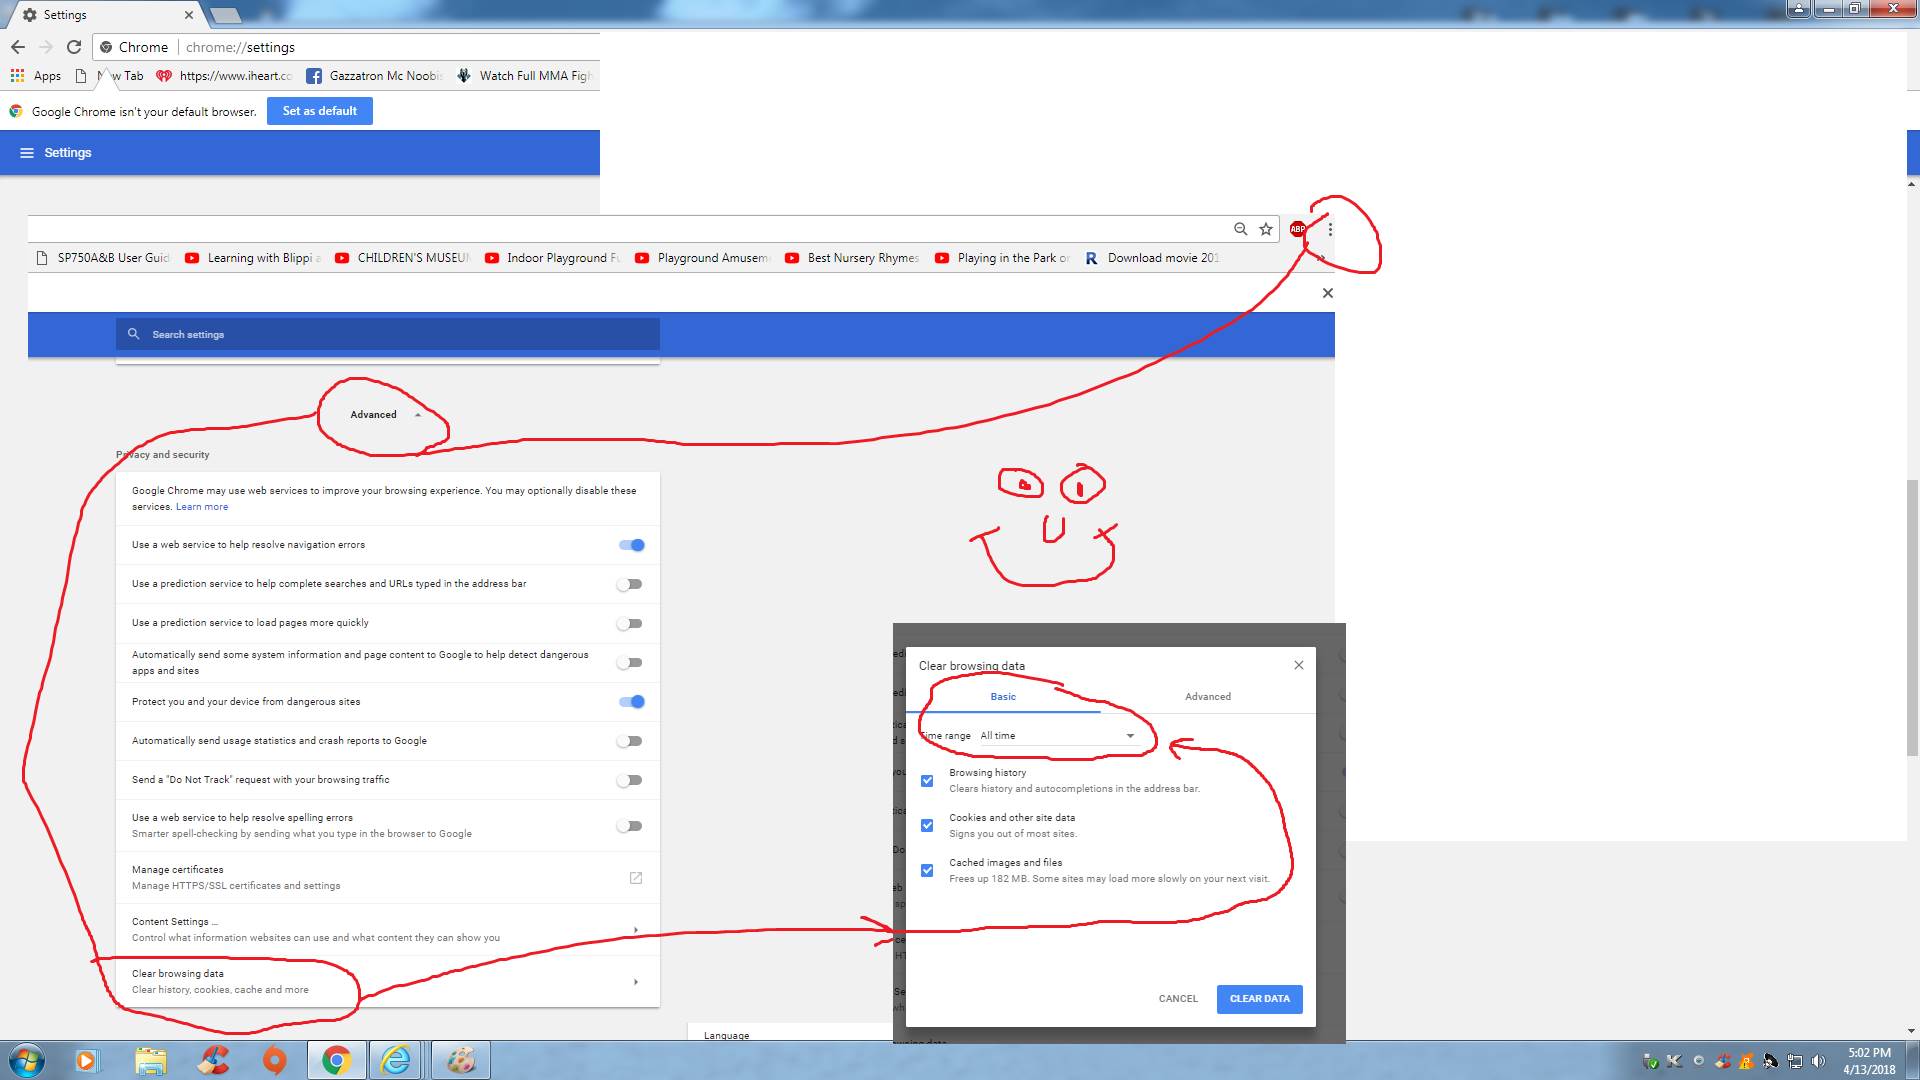Screen dimensions: 1920x1080
Task: Toggle navigation errors web service switch
Action: click(631, 545)
